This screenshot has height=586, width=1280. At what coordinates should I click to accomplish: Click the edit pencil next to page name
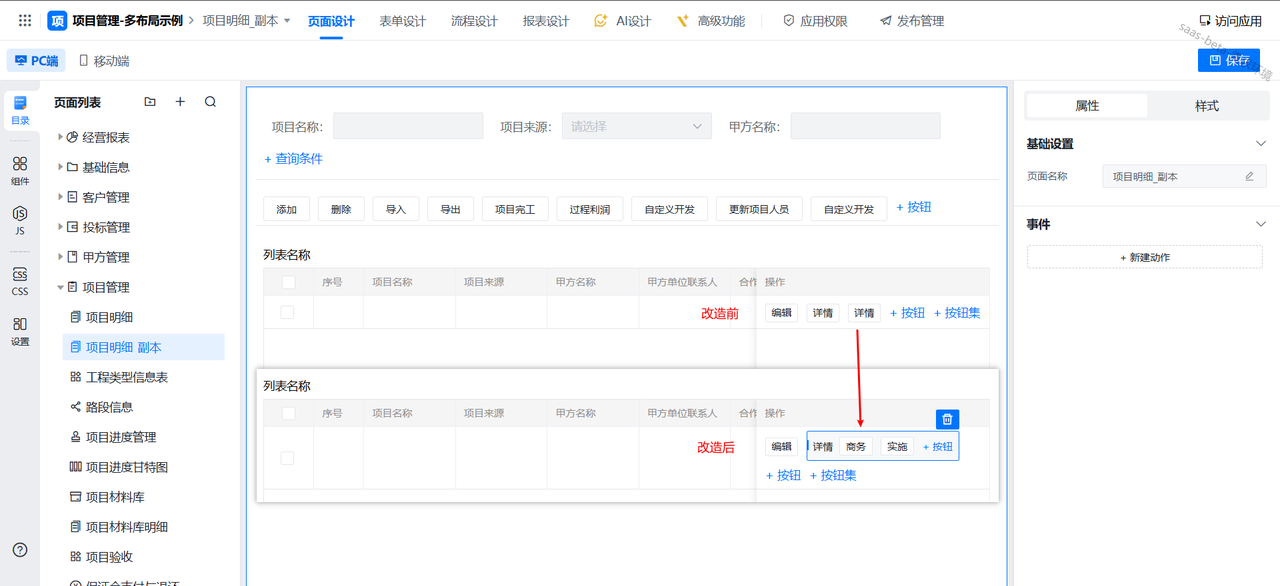[1249, 177]
